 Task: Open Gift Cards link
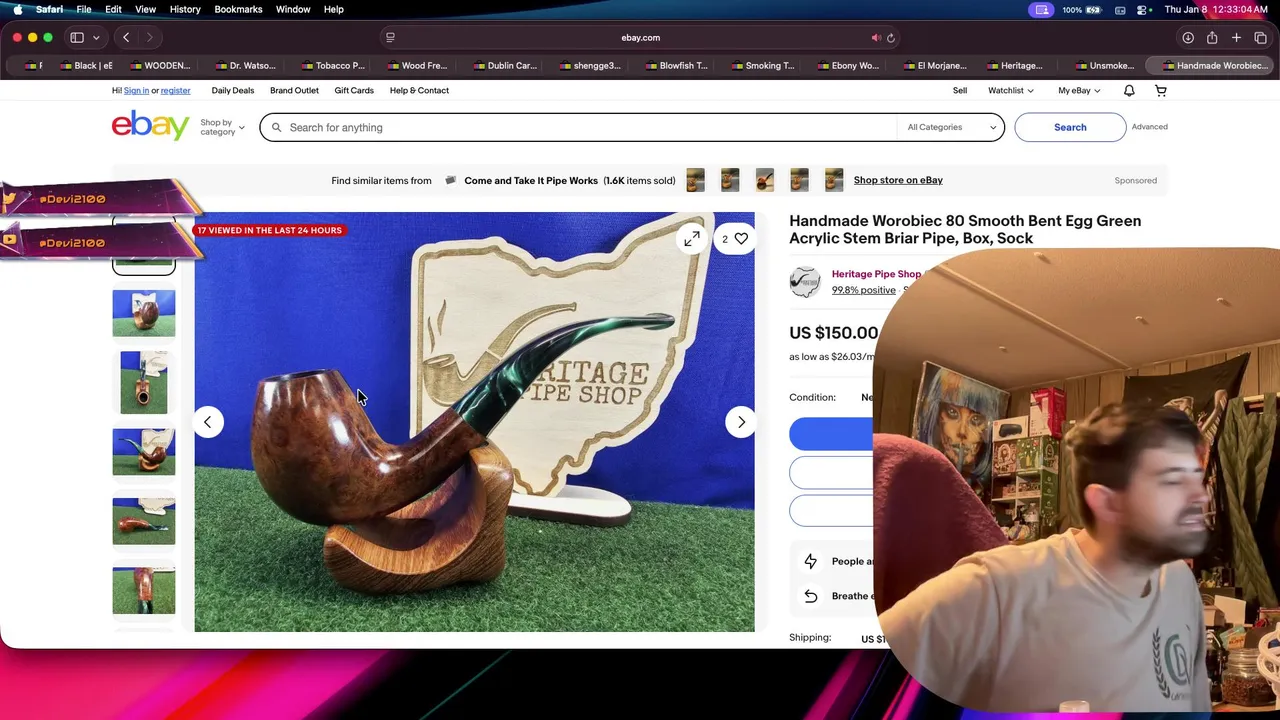tap(354, 91)
